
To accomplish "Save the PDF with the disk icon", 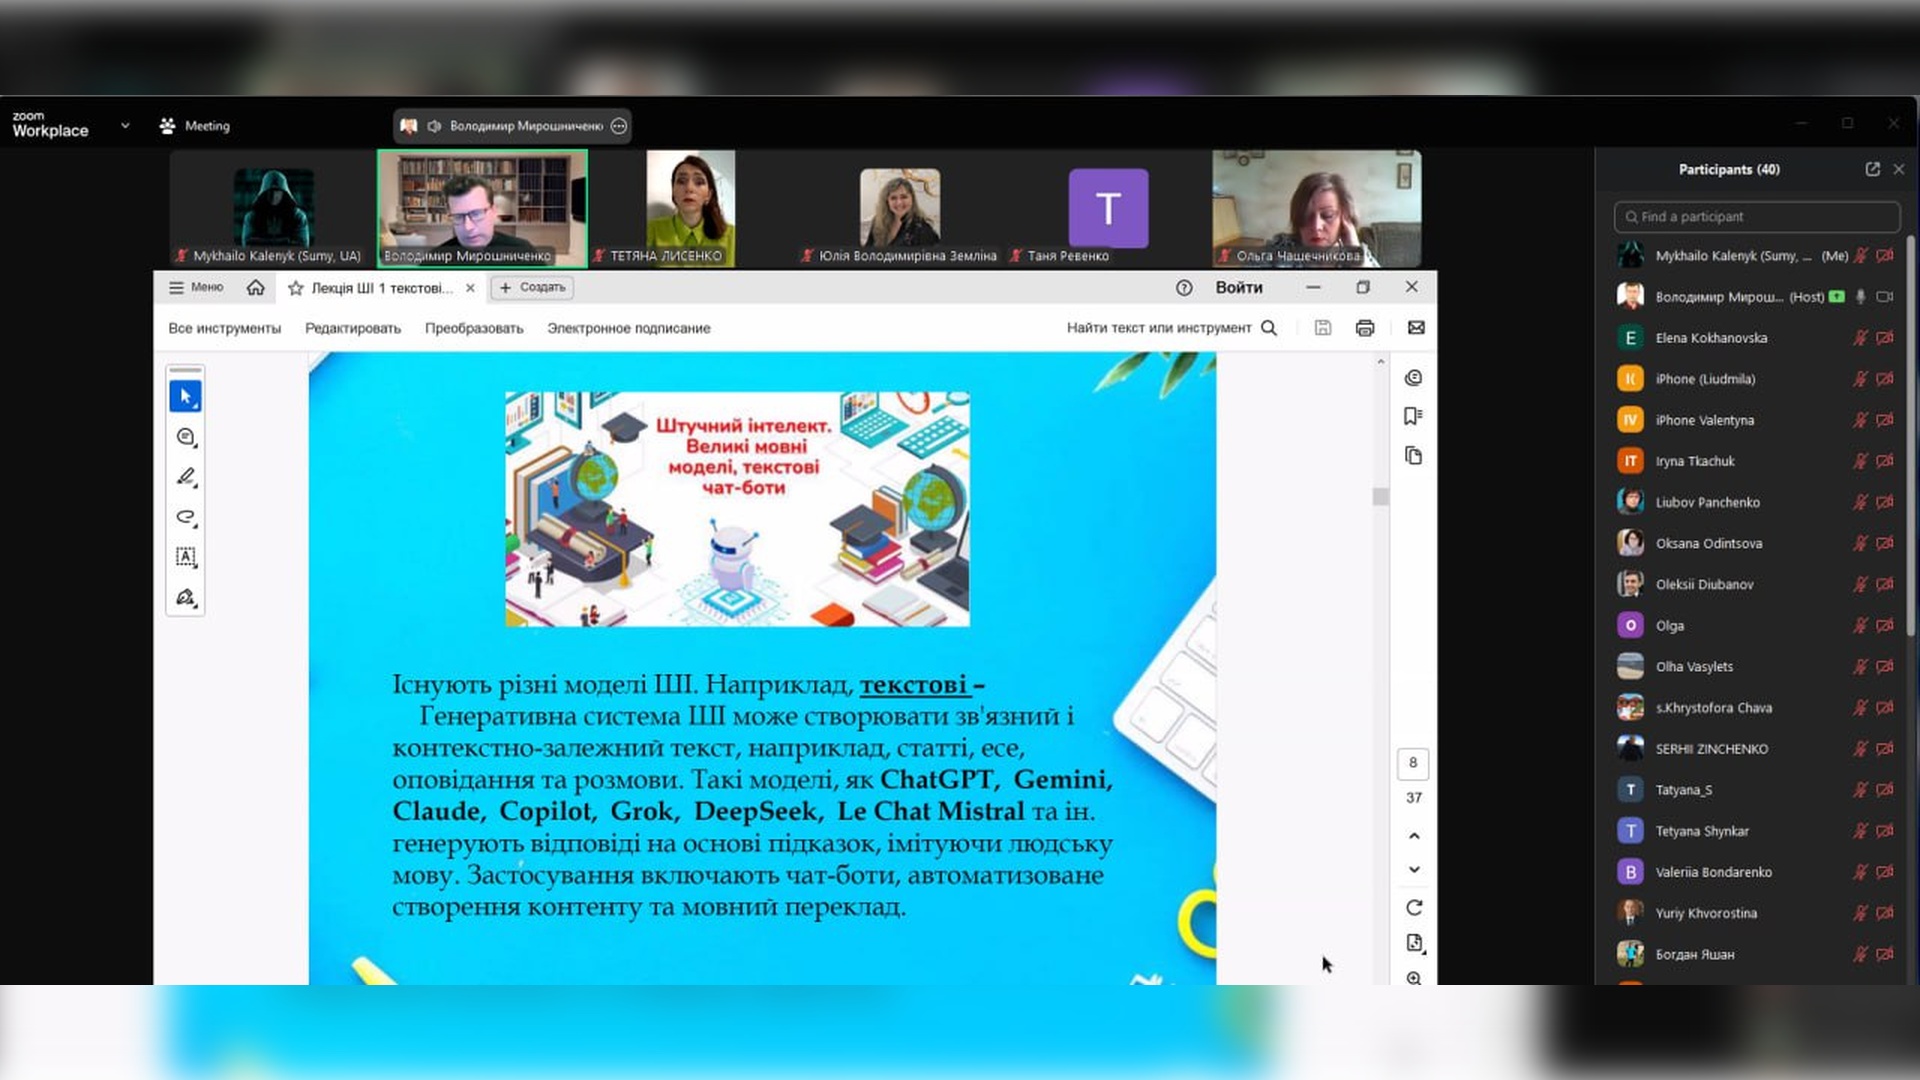I will 1322,328.
